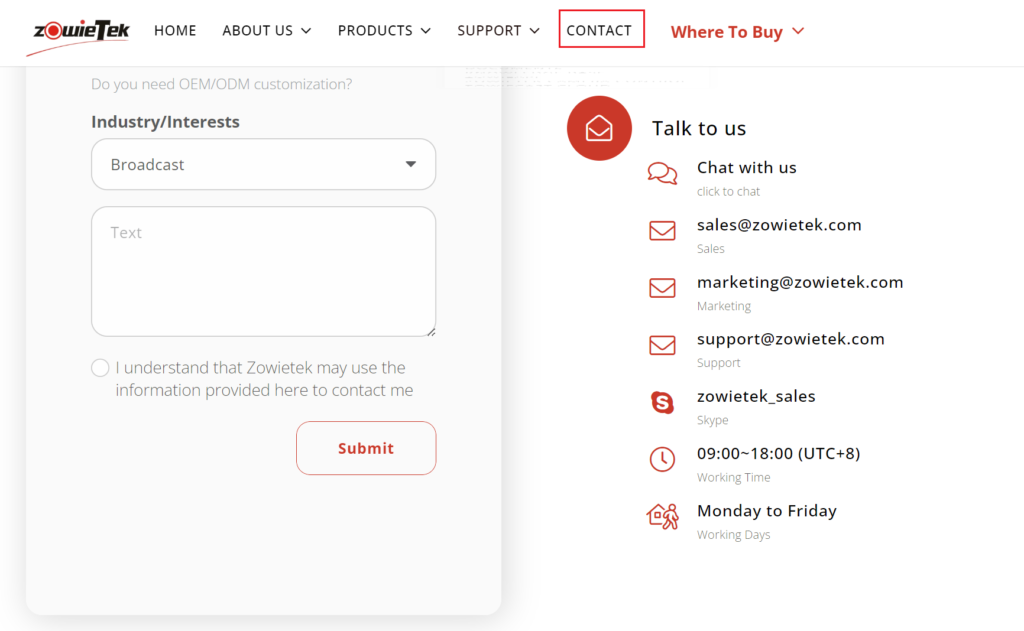The width and height of the screenshot is (1024, 631).
Task: Click the clock Working Time icon
Action: pyautogui.click(x=662, y=459)
